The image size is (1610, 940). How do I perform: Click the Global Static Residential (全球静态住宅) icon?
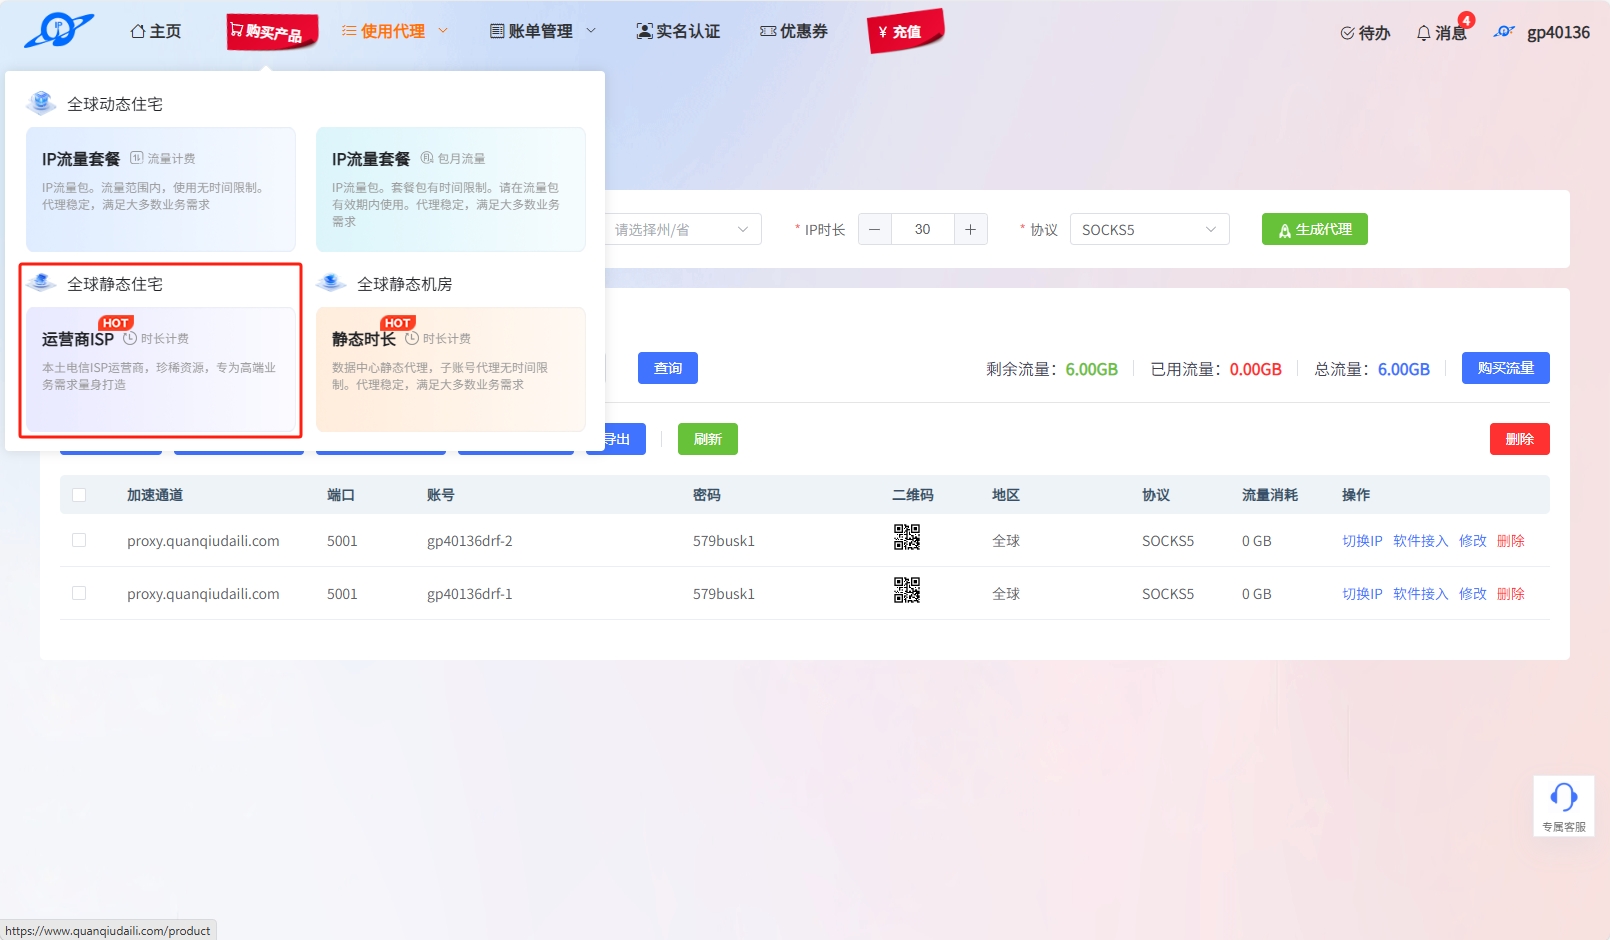coord(41,283)
